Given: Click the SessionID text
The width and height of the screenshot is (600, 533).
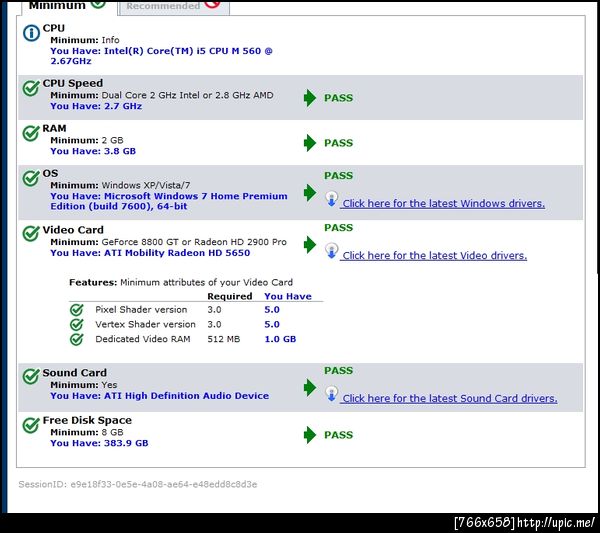Looking at the screenshot, I should click(x=138, y=484).
